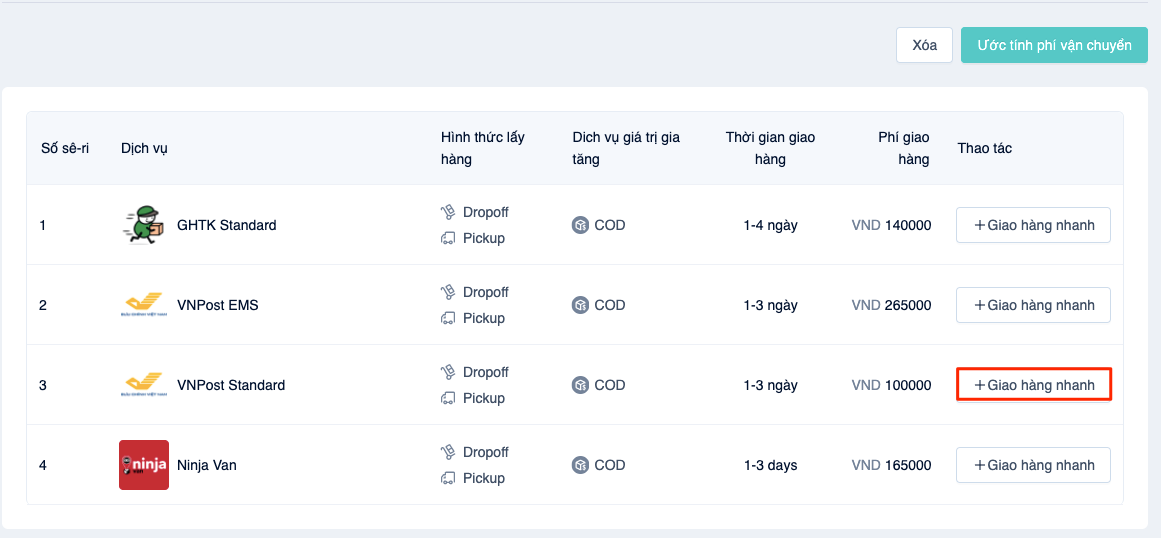Image resolution: width=1161 pixels, height=538 pixels.
Task: Click the VND 100000 fee for VNPost Standard
Action: 891,385
